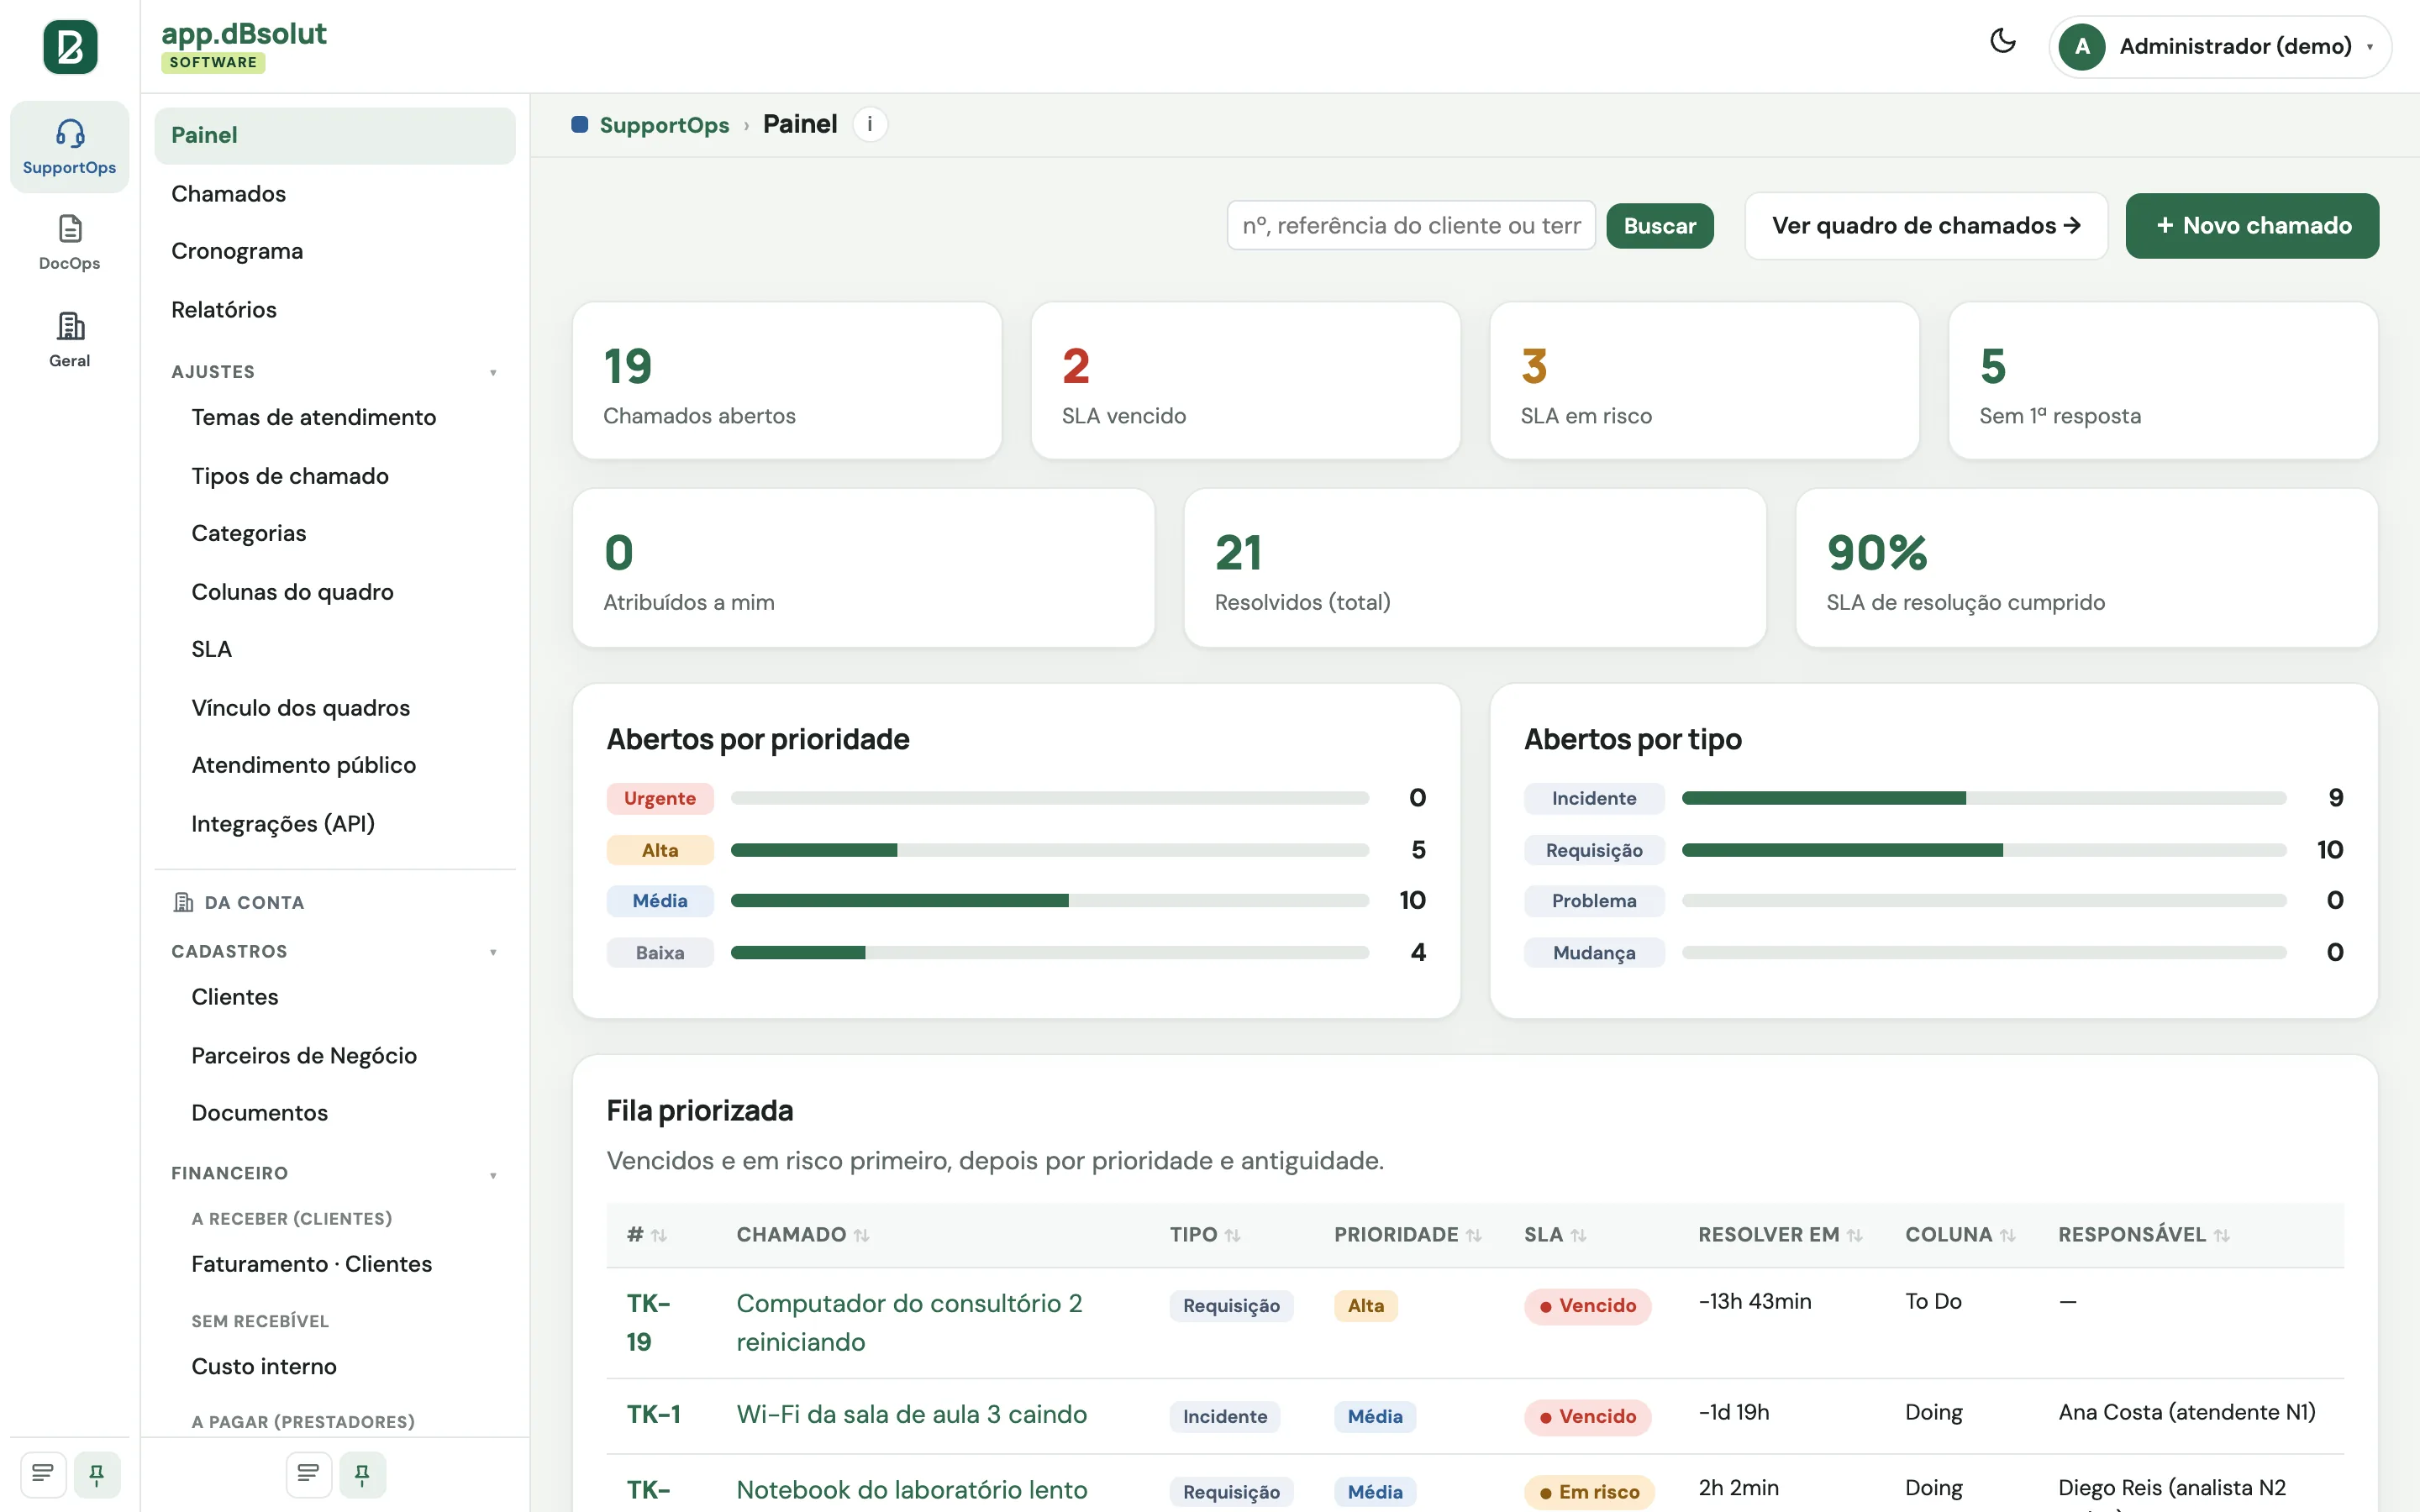This screenshot has width=2420, height=1512.
Task: Open Colunas do quadro settings
Action: point(345,592)
